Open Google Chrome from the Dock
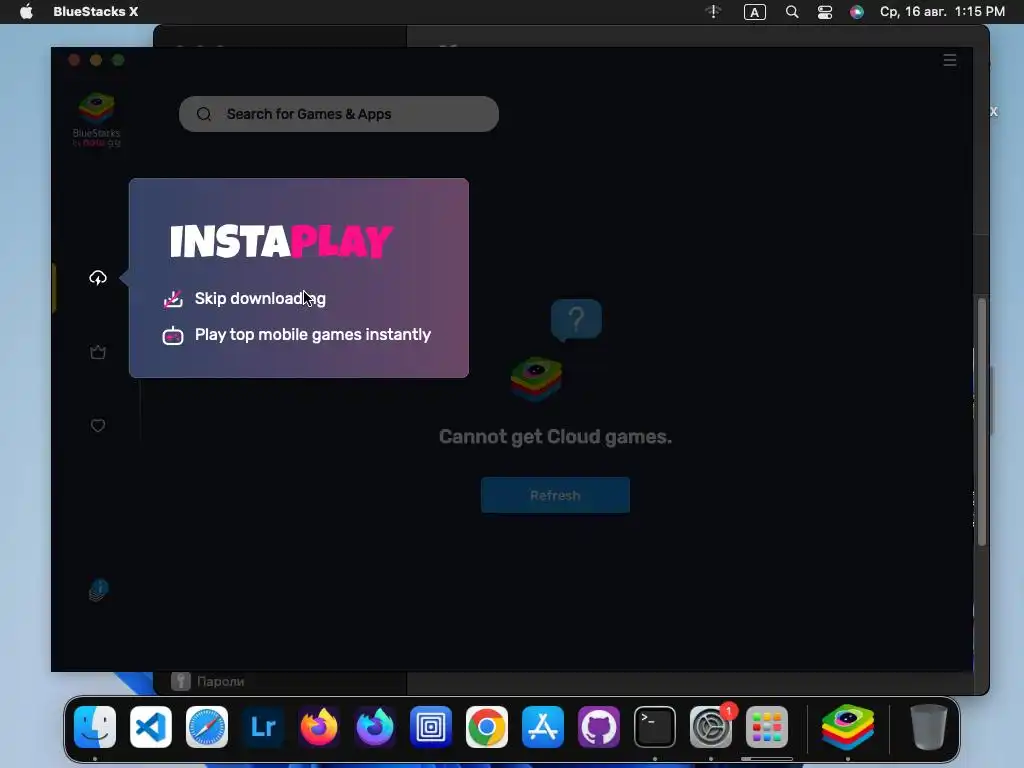1024x768 pixels. tap(487, 727)
